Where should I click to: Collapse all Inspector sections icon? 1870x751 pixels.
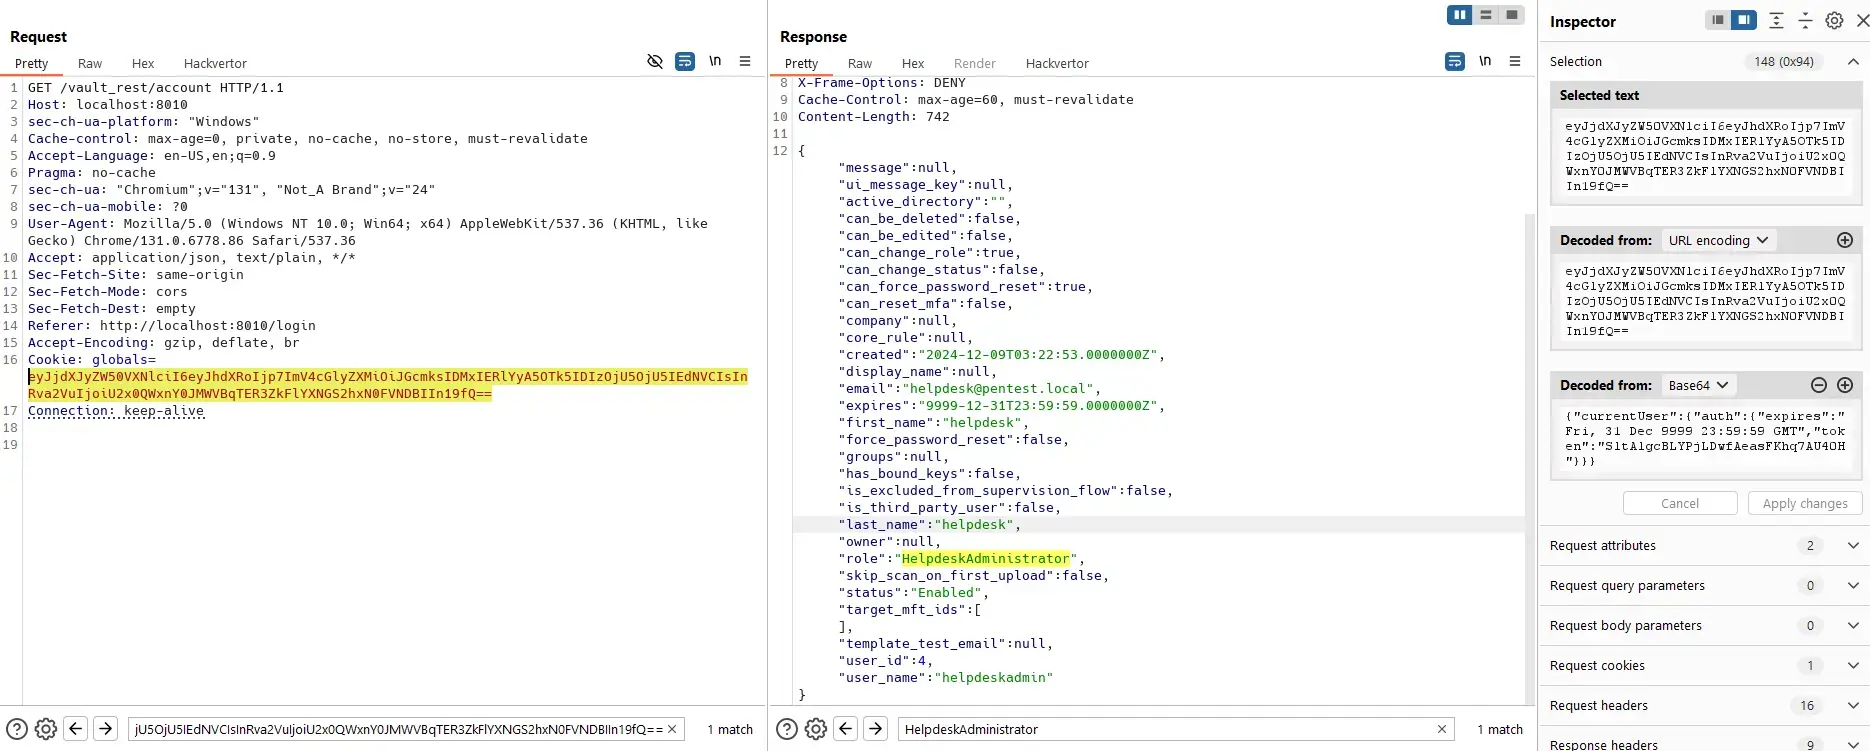(1805, 20)
